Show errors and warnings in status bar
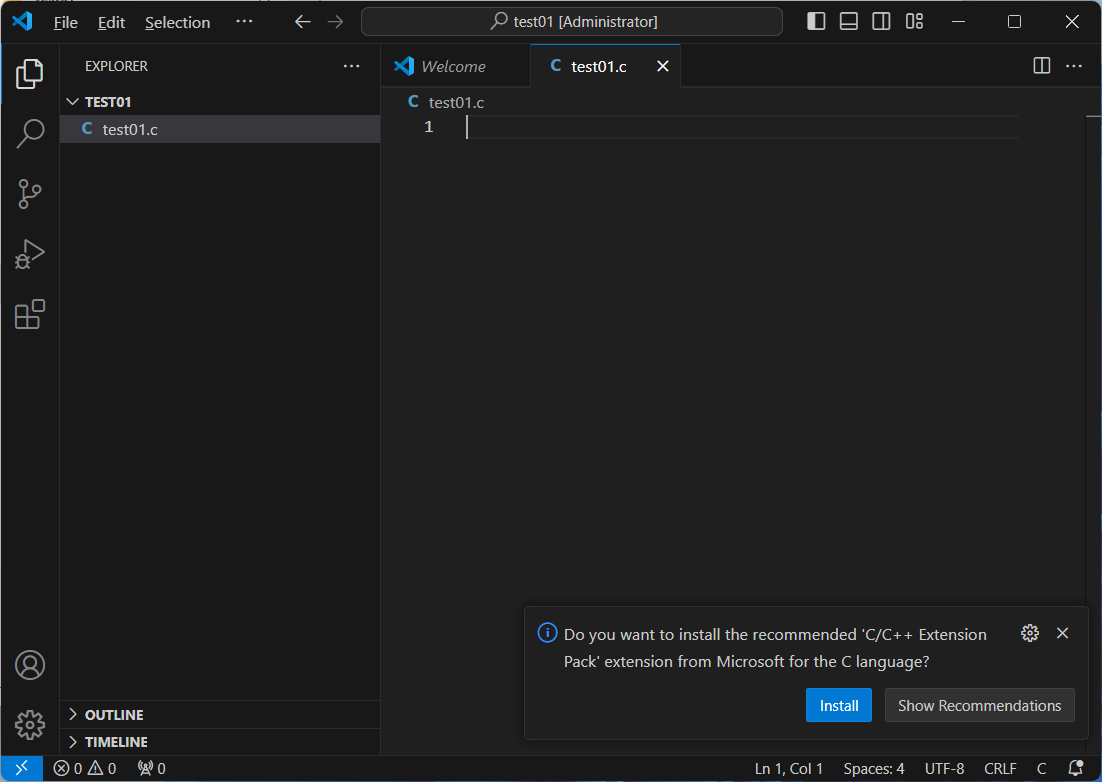This screenshot has width=1102, height=782. tap(85, 769)
